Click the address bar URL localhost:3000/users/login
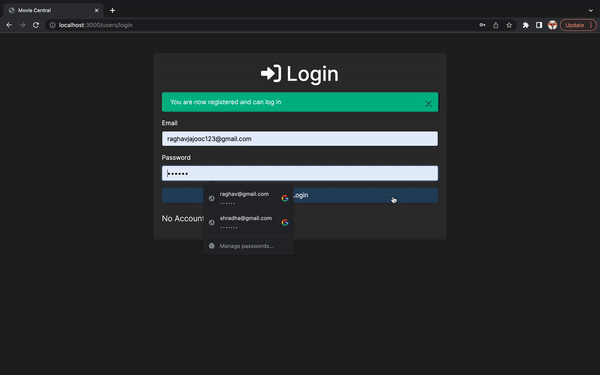This screenshot has width=600, height=375. (96, 25)
